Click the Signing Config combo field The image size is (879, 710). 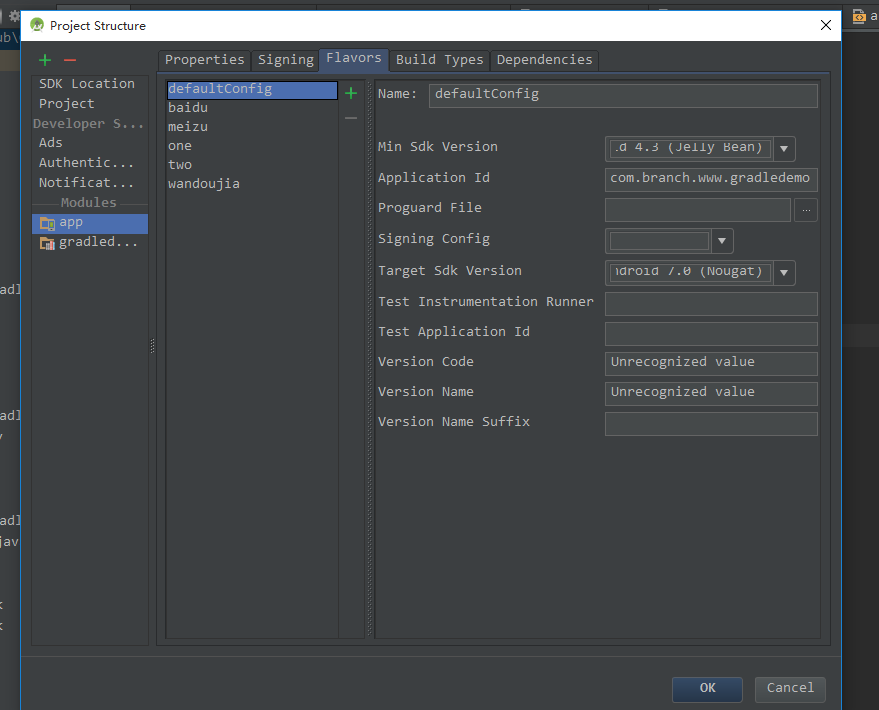click(659, 241)
